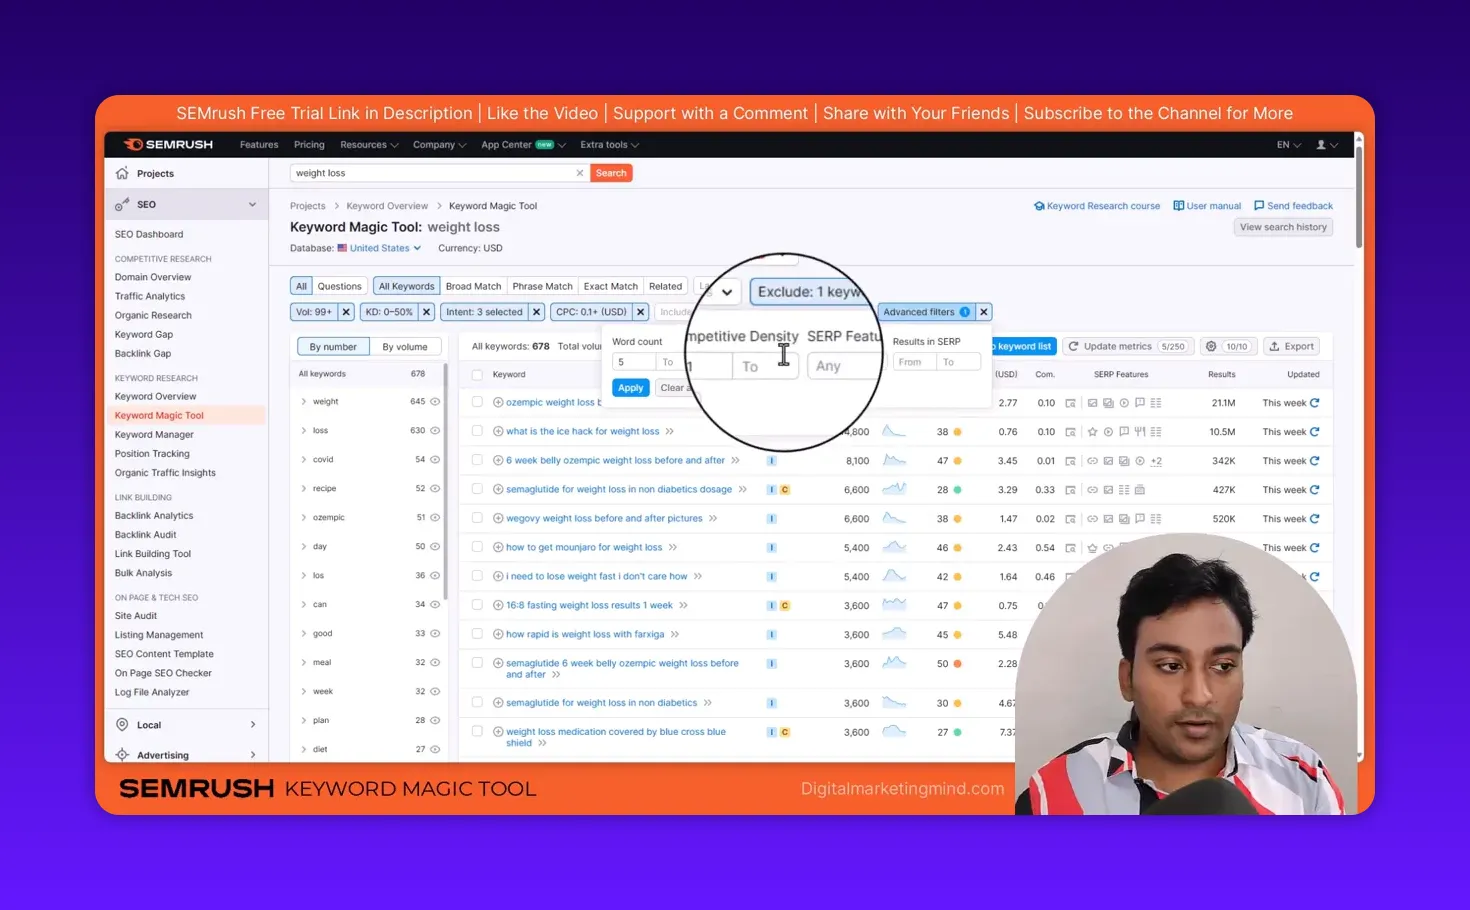Open the Keyword Magic Tool sidebar link

point(158,415)
